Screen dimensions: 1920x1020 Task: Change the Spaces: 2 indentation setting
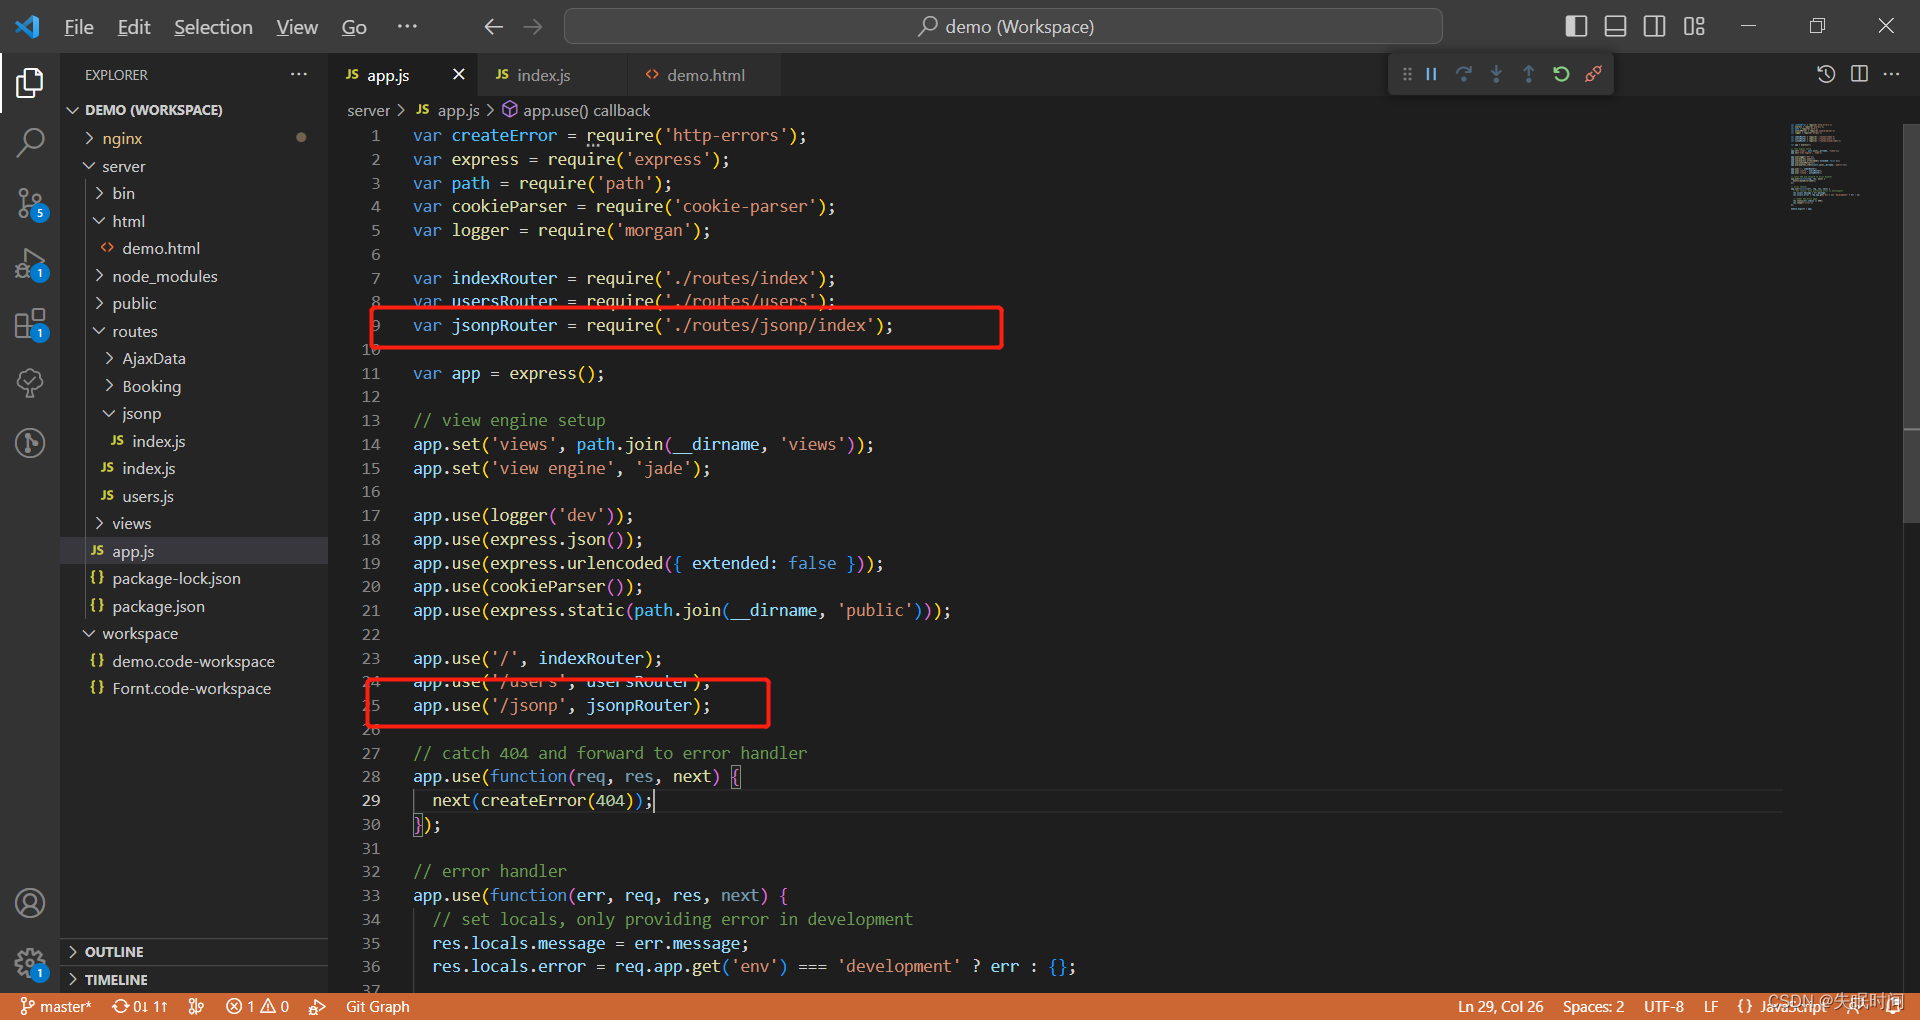coord(1593,1006)
